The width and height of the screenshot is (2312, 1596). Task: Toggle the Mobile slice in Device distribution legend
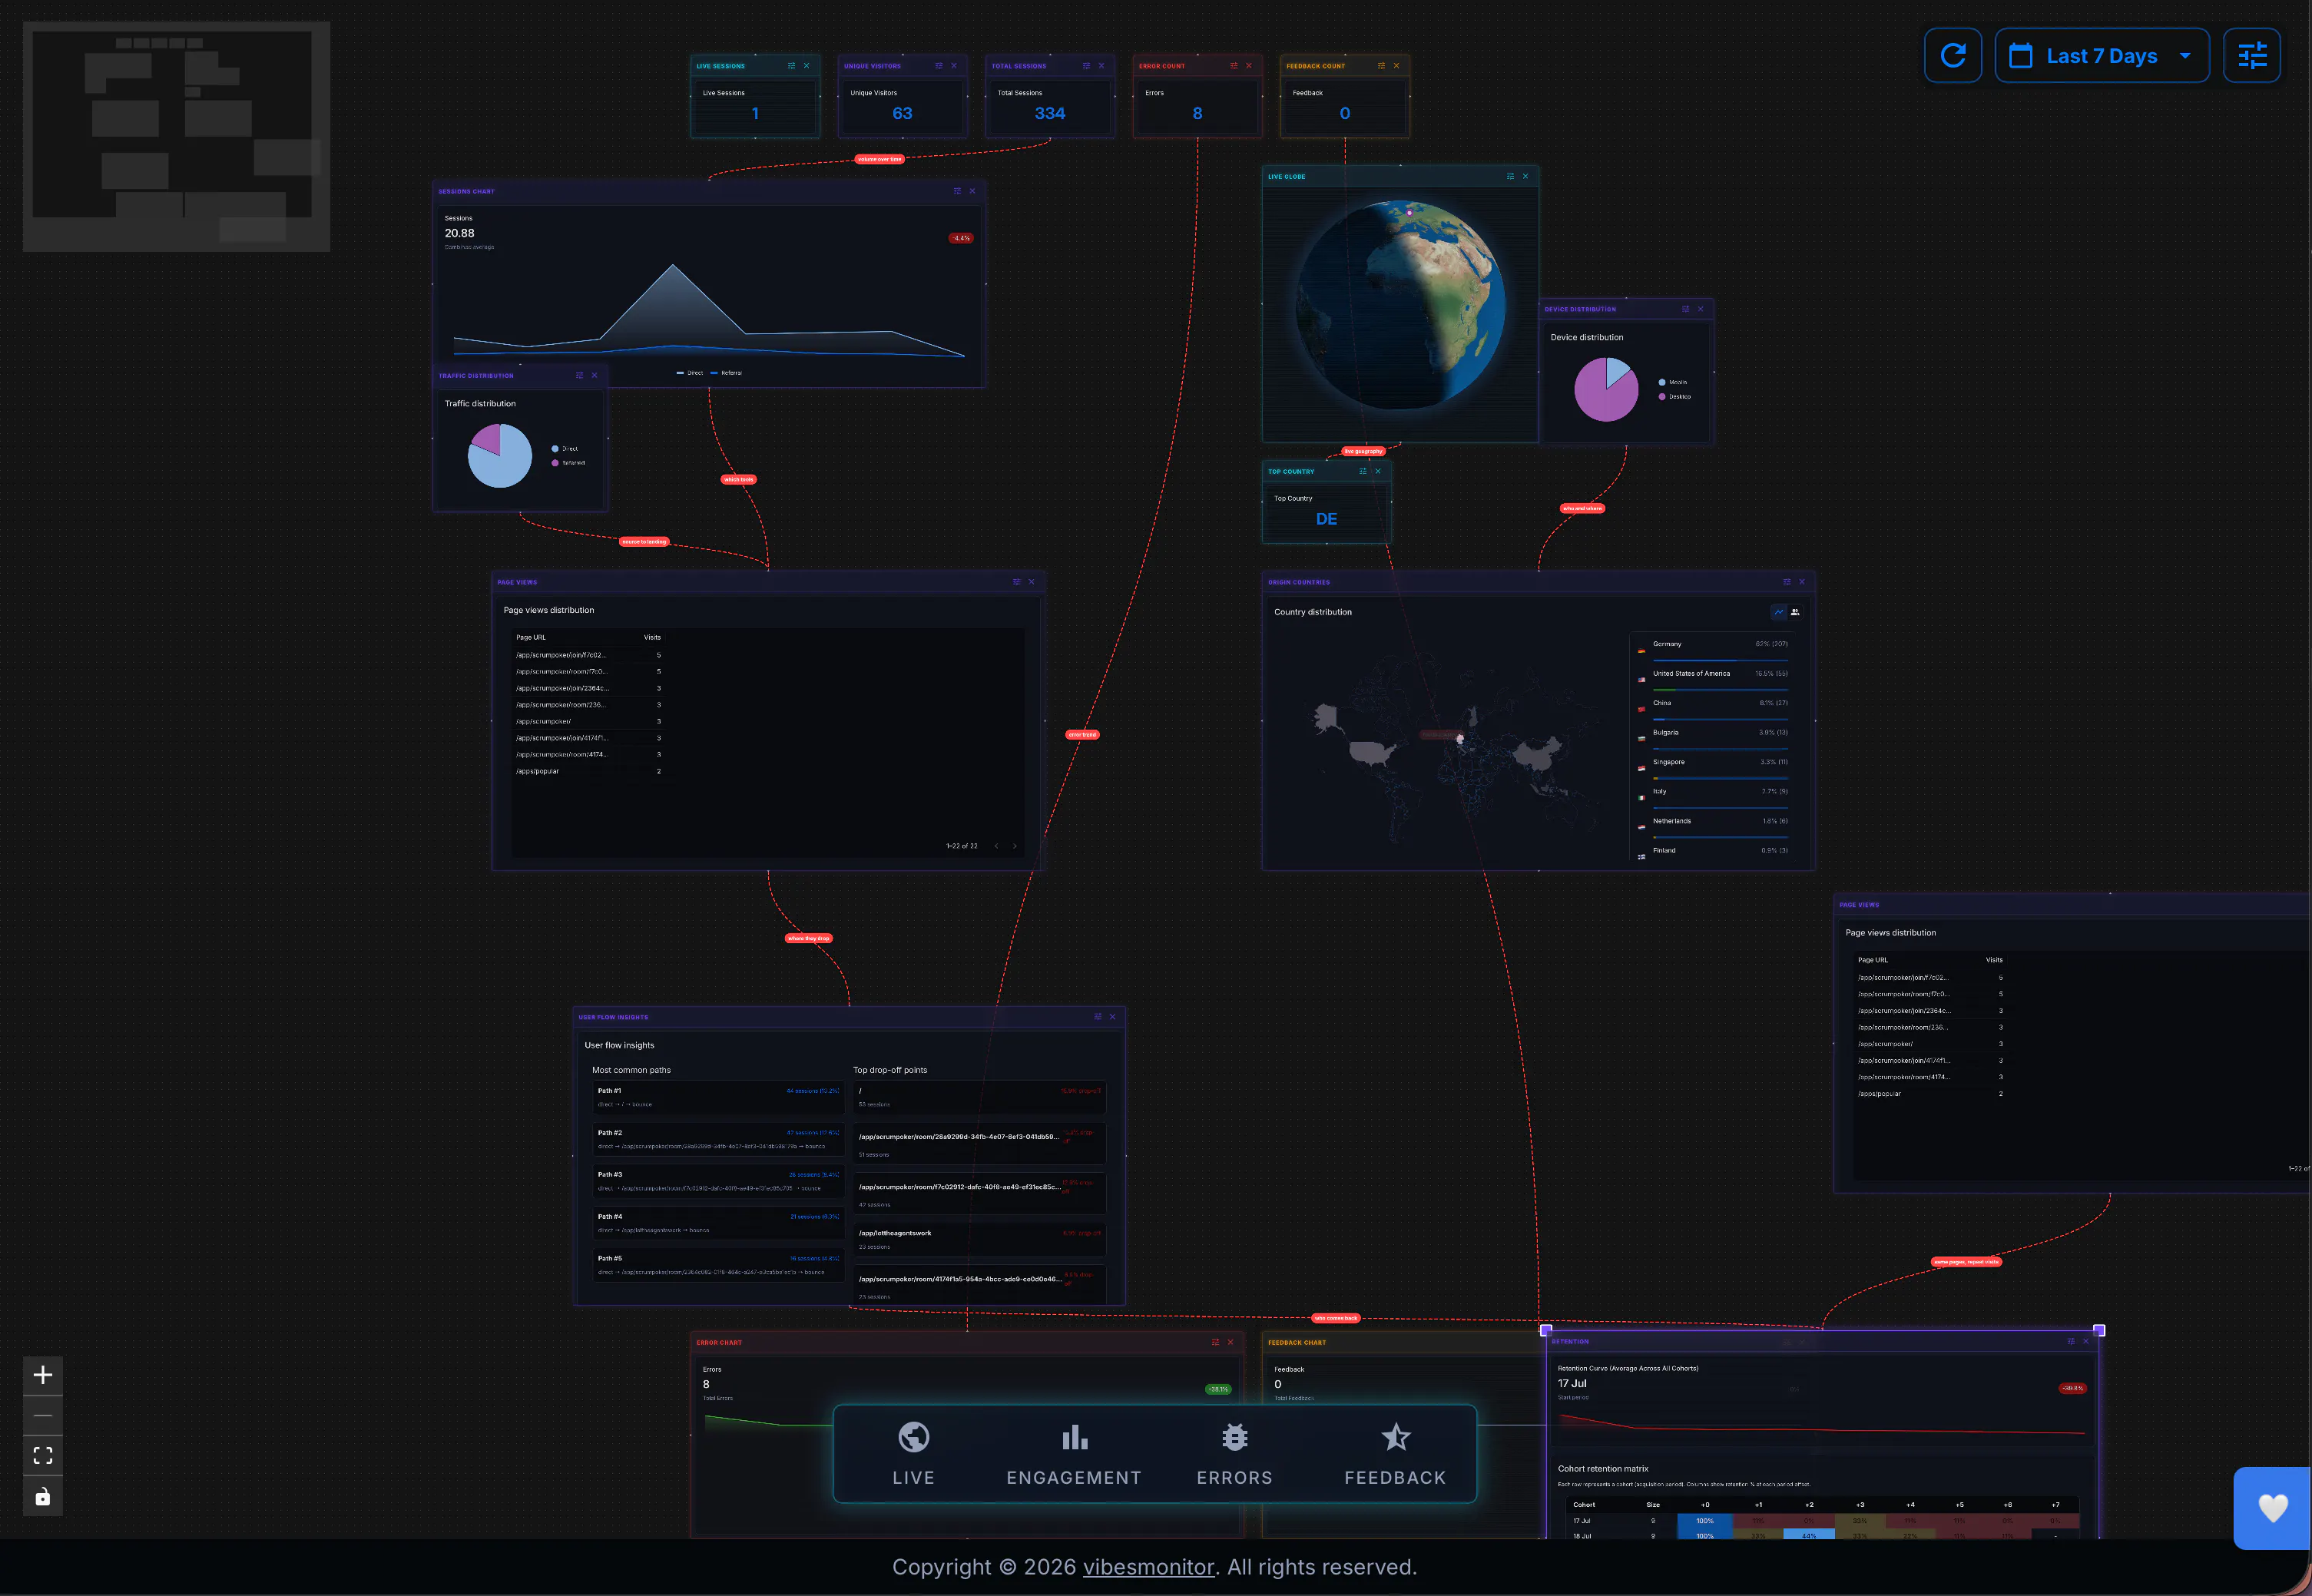(x=1673, y=382)
